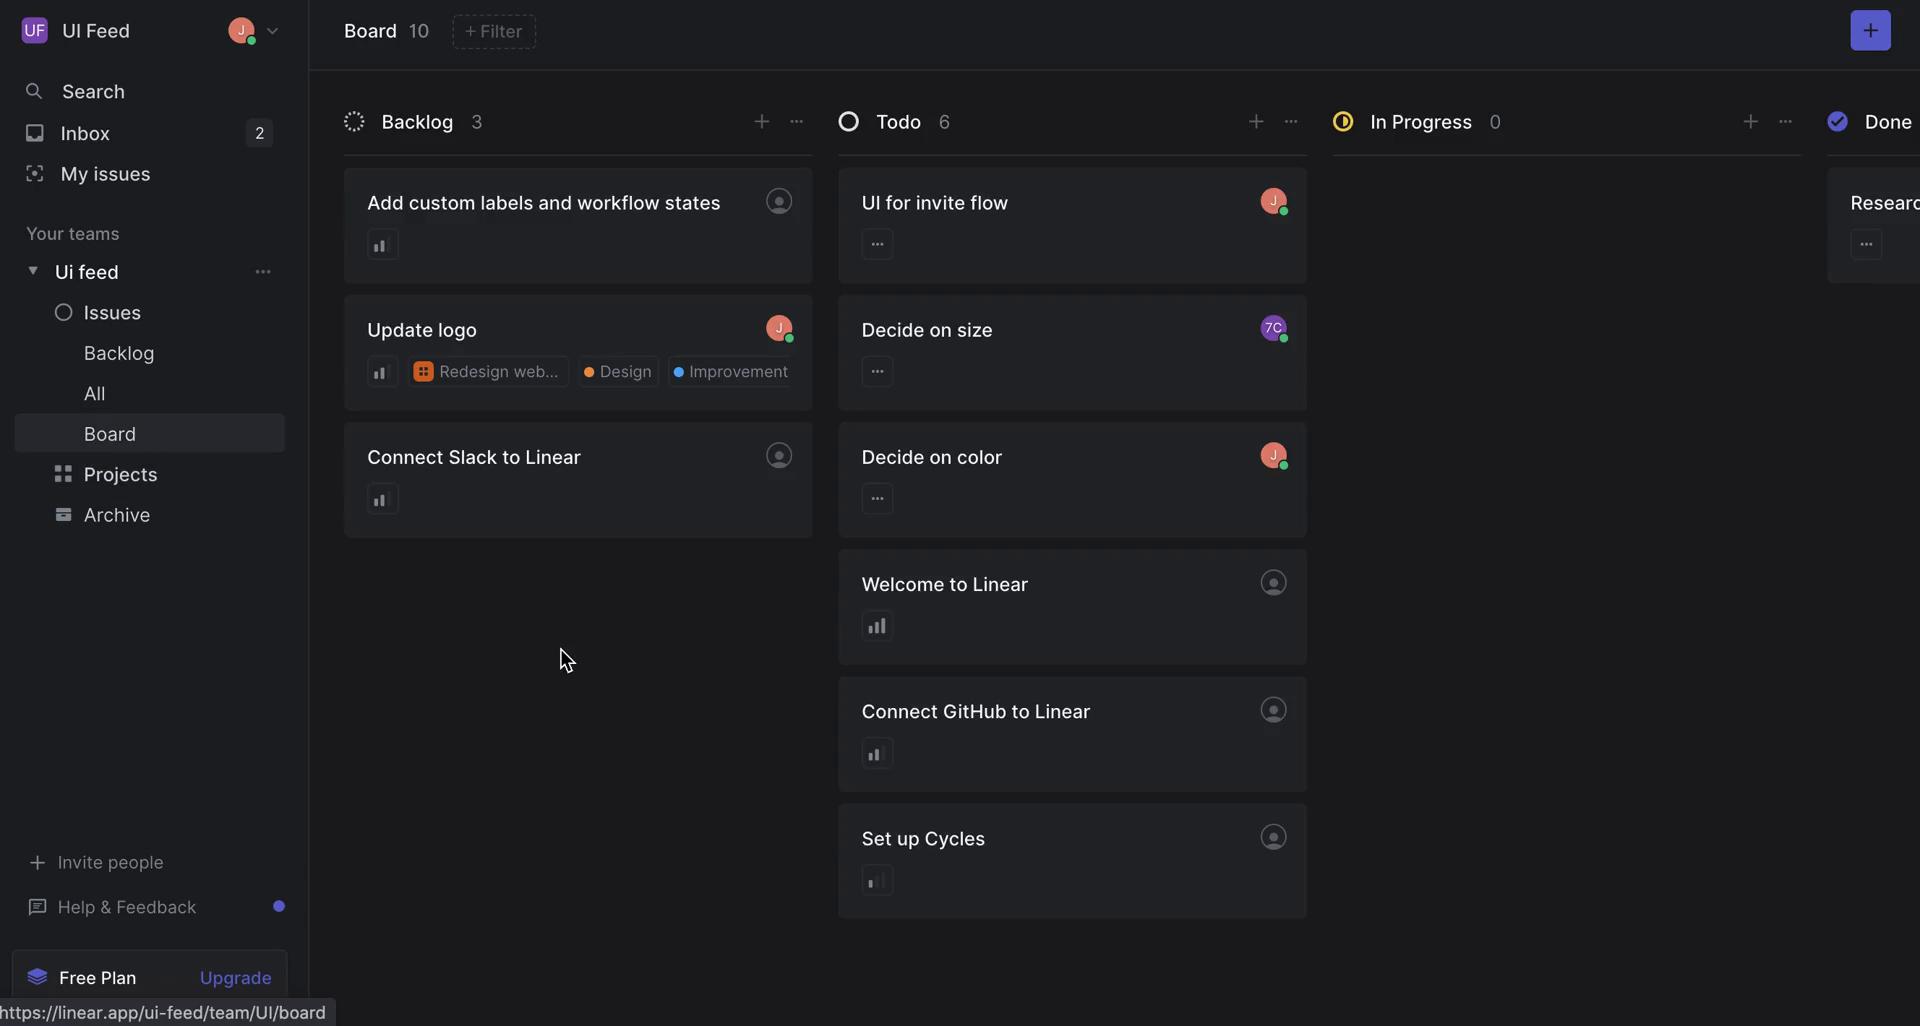
Task: Click the 7C assignee avatar on Decide on size
Action: pyautogui.click(x=1273, y=328)
